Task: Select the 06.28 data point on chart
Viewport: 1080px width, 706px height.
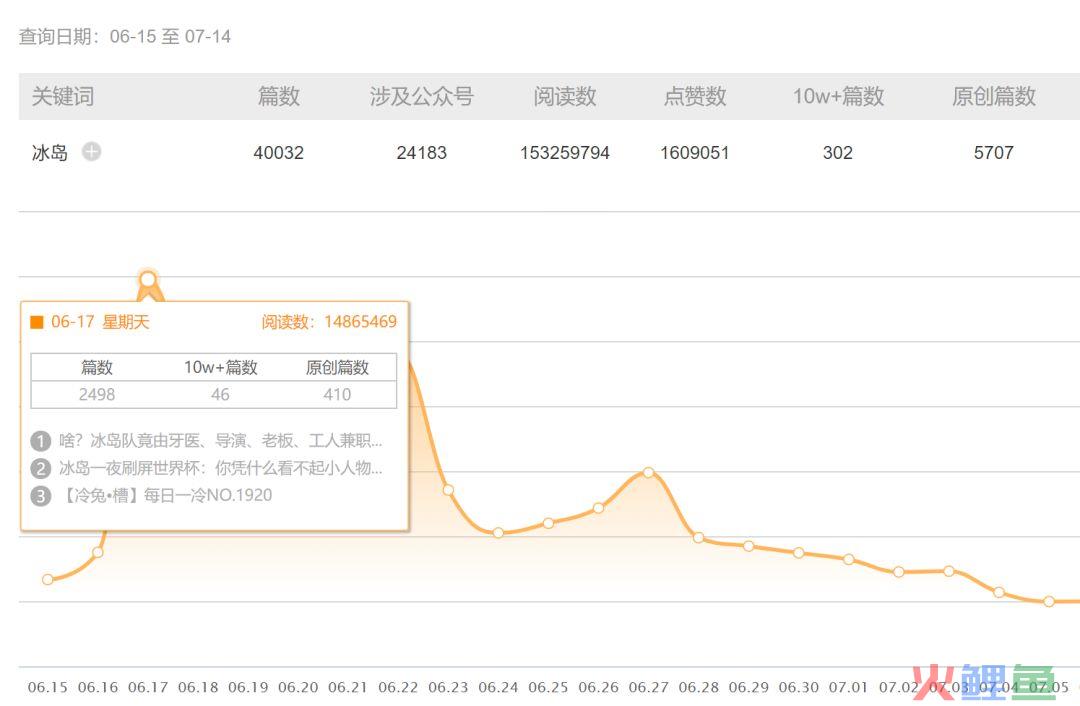Action: pos(698,538)
